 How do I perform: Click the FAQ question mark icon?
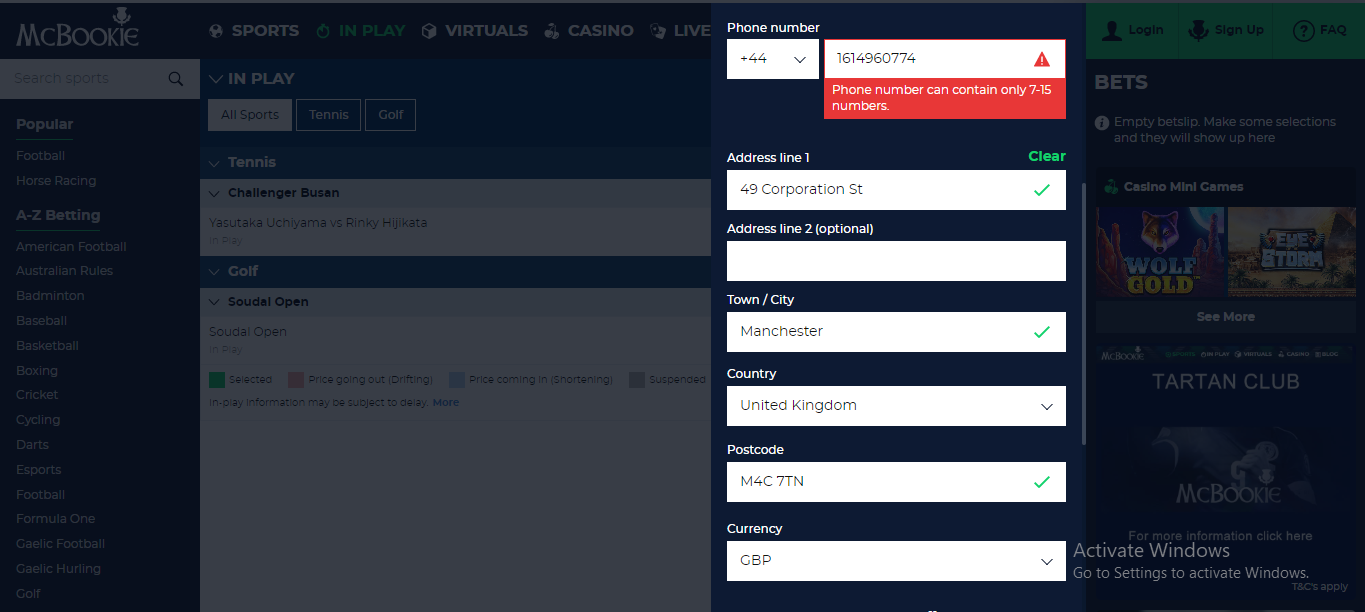point(1303,30)
